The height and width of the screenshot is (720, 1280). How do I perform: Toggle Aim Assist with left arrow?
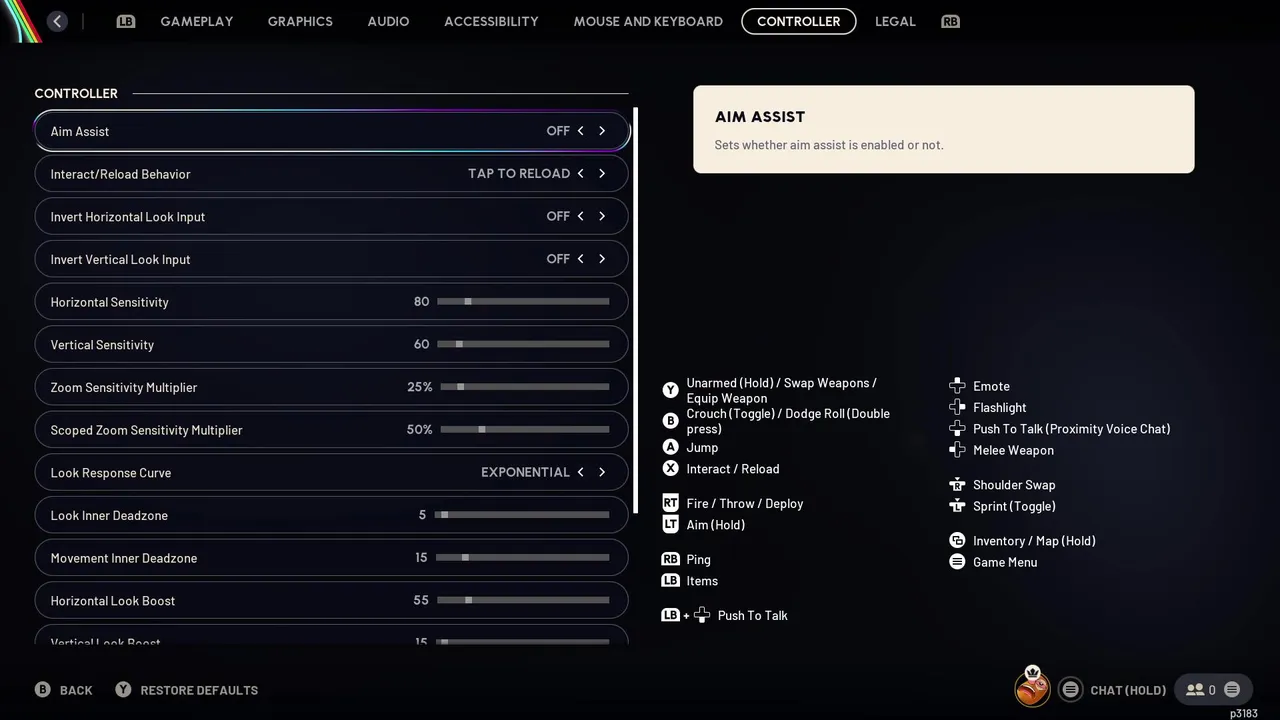580,131
